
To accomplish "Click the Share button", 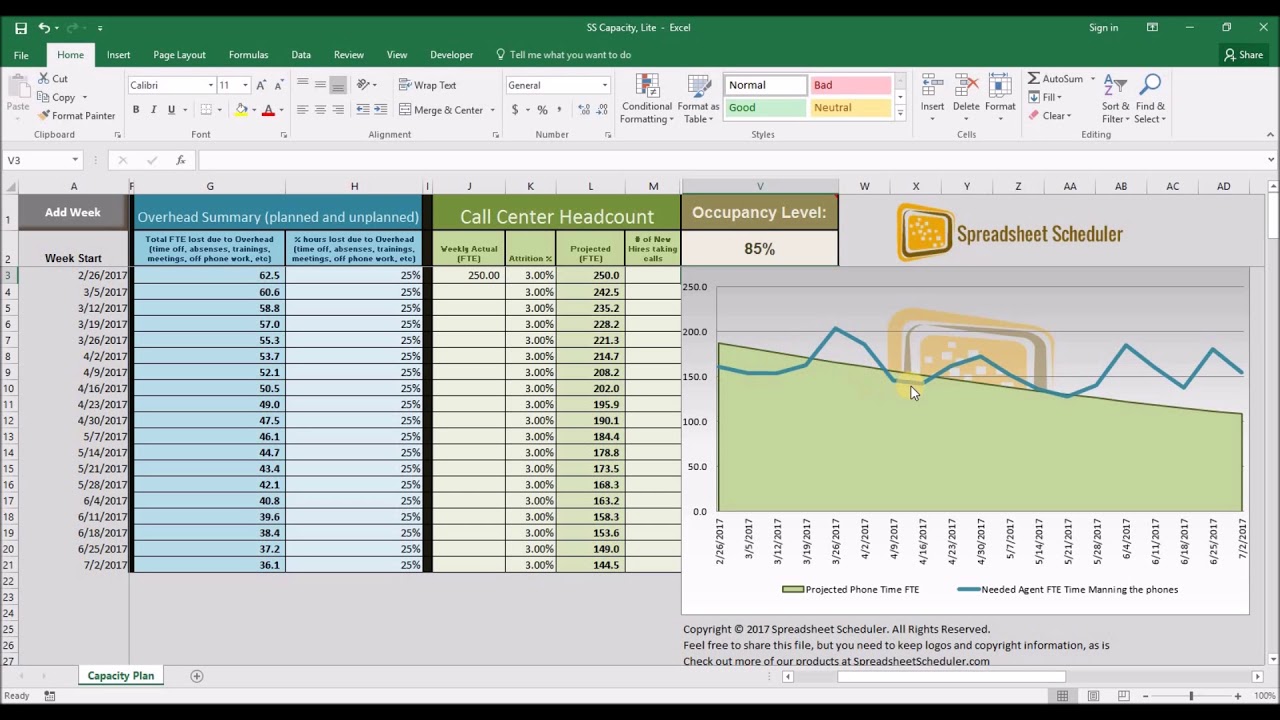I will pyautogui.click(x=1243, y=55).
